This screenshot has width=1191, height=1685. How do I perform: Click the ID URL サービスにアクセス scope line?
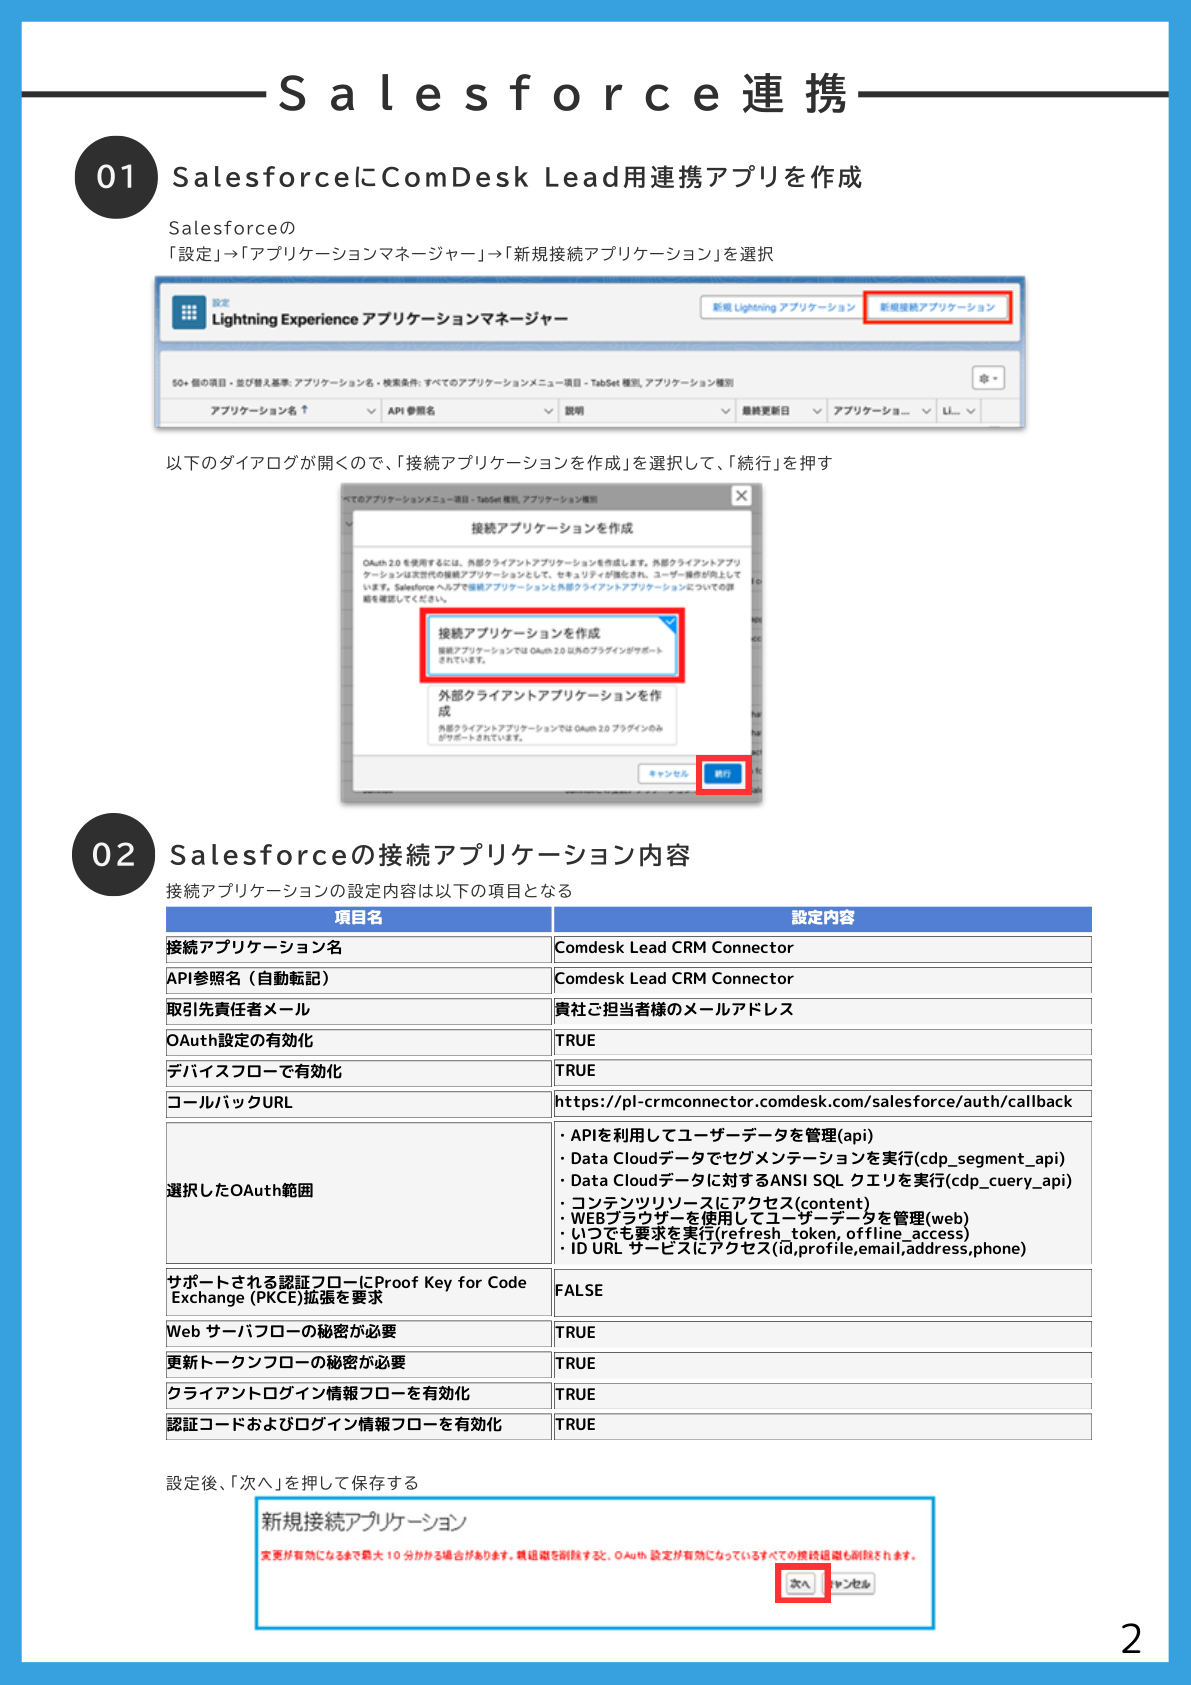793,1248
